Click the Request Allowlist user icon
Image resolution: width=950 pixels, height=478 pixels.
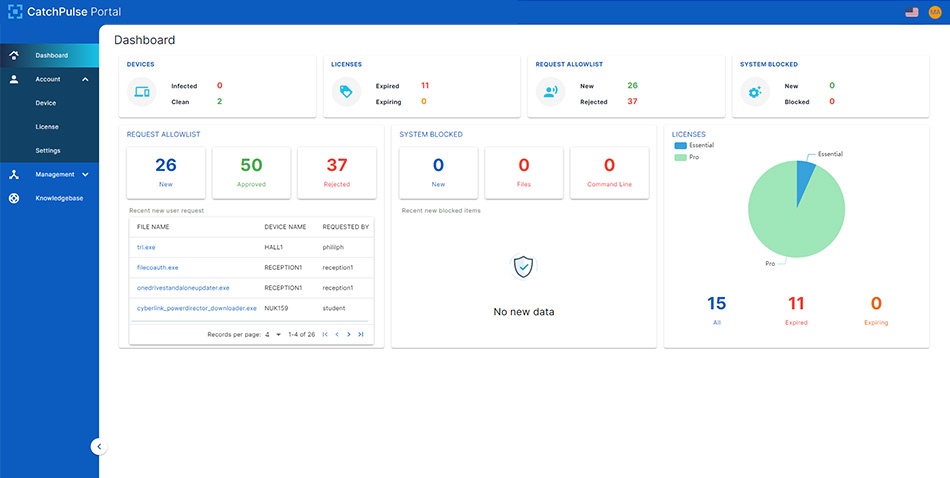coord(550,93)
